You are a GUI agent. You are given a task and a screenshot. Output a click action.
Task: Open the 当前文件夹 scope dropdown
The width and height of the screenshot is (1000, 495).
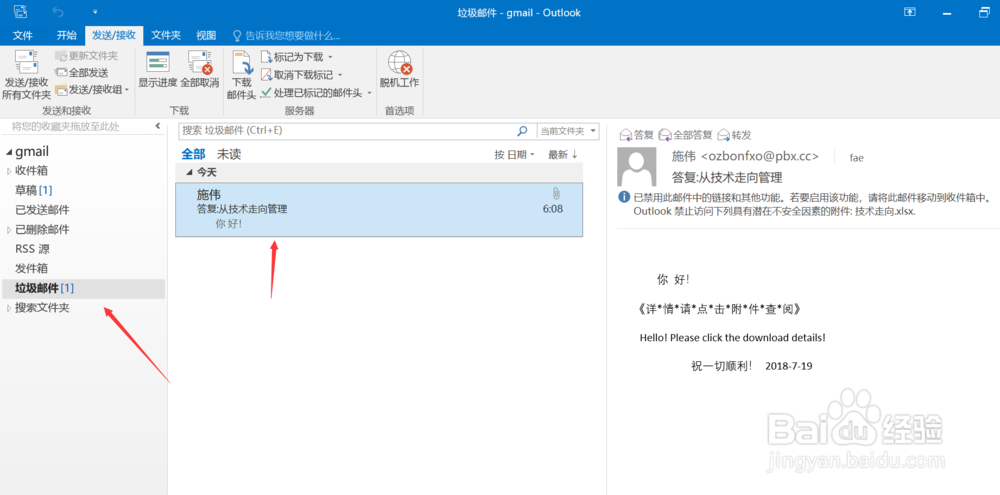568,131
